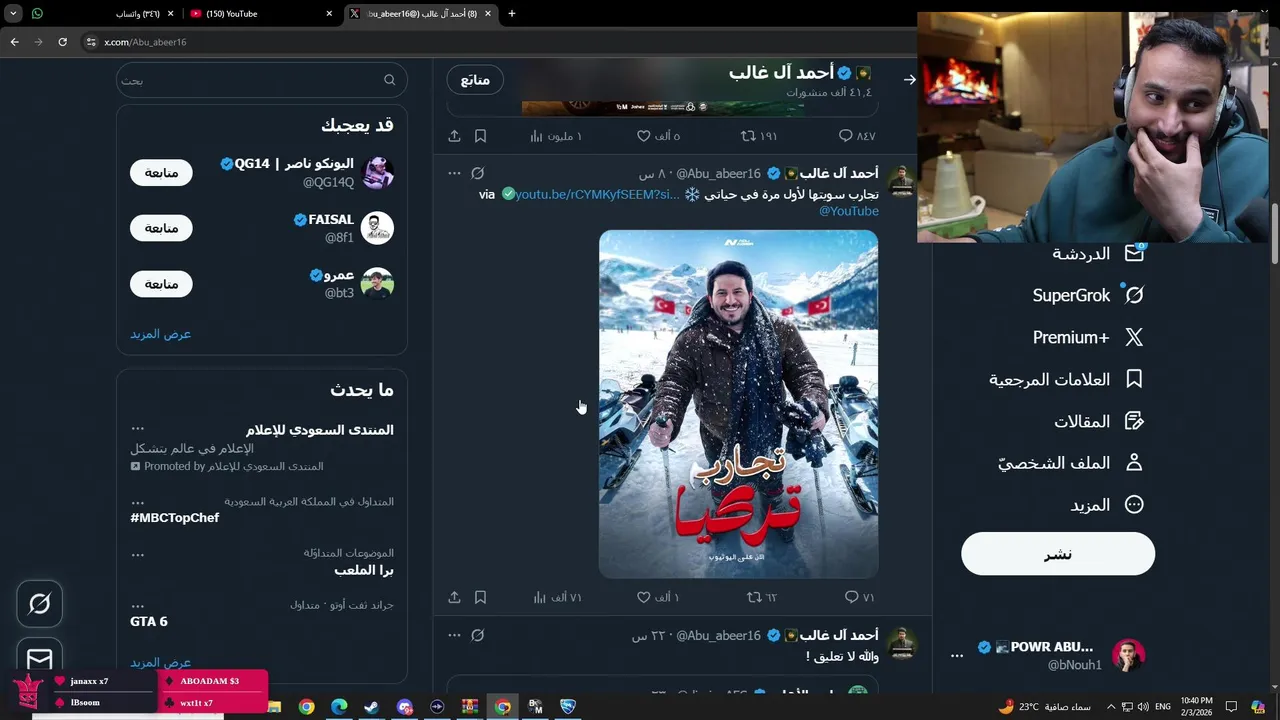Viewport: 1280px width, 720px height.
Task: Share the post with ٨٤٧ replies
Action: coord(454,136)
